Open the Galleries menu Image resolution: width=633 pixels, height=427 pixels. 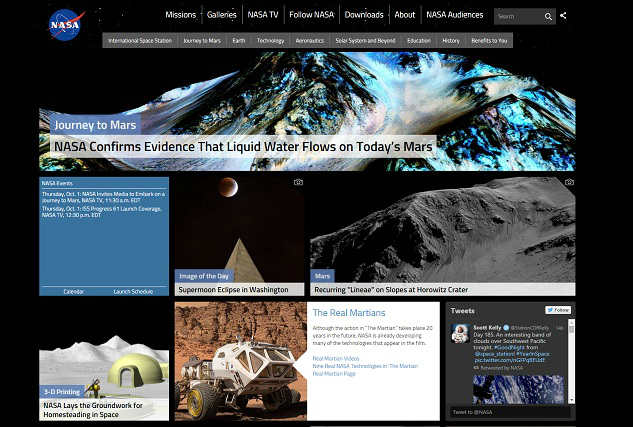pyautogui.click(x=222, y=15)
